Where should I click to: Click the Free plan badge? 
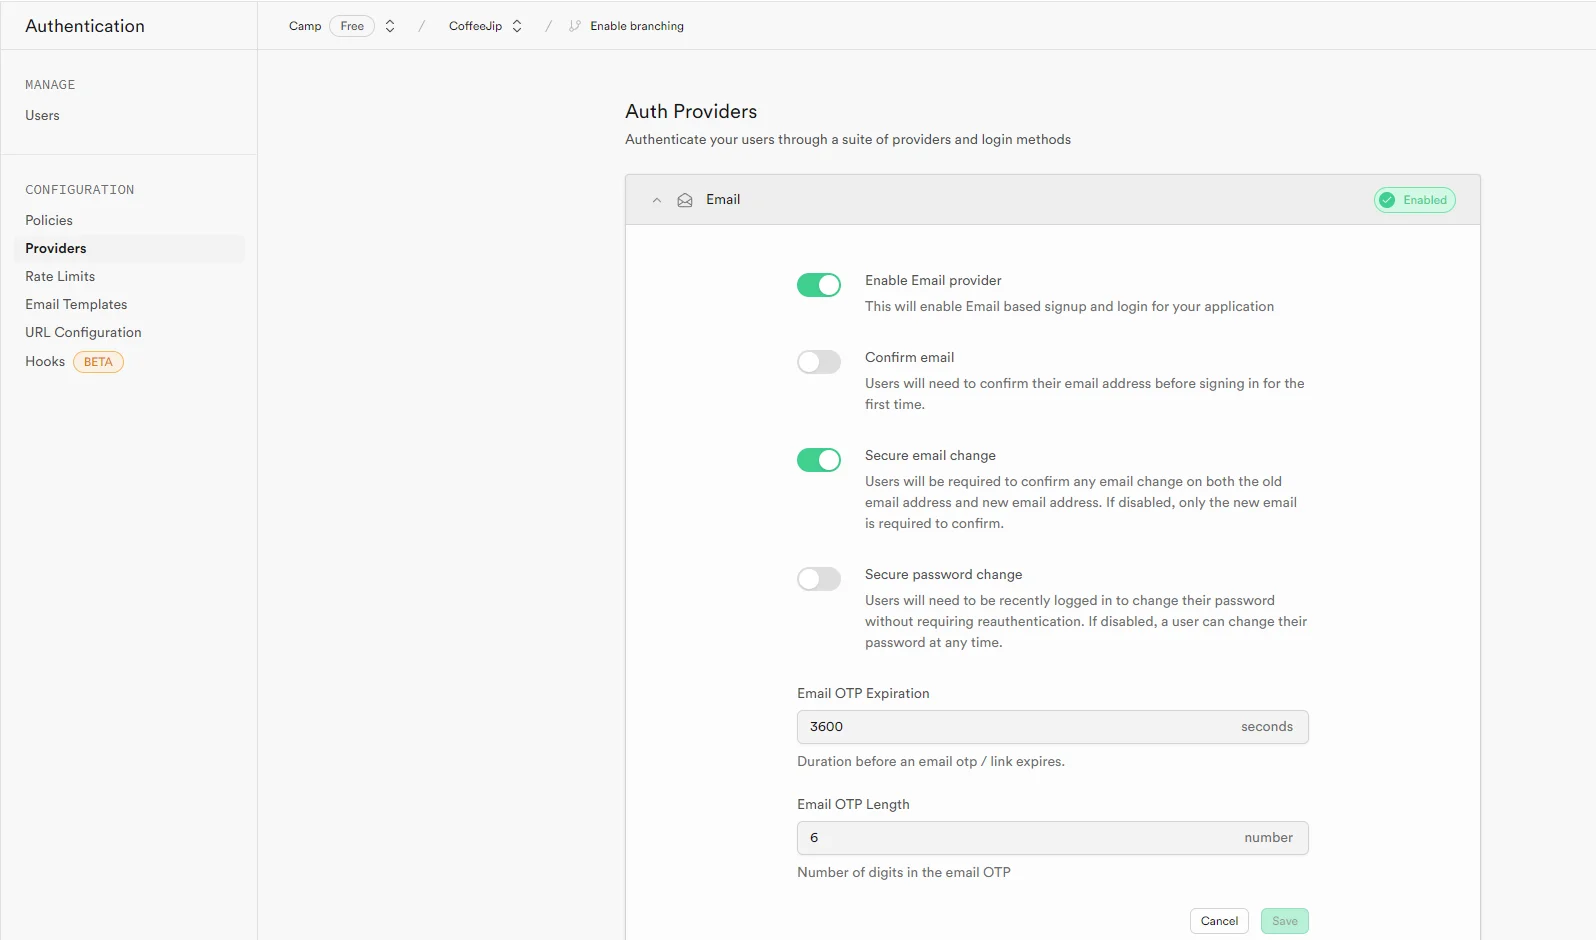click(x=352, y=26)
